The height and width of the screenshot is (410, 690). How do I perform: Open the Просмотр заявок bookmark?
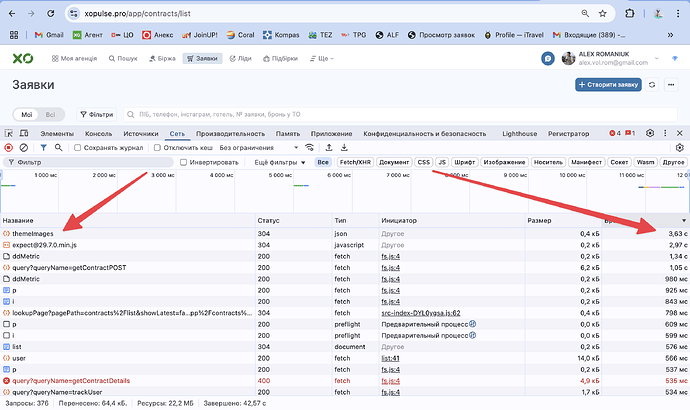tap(441, 35)
